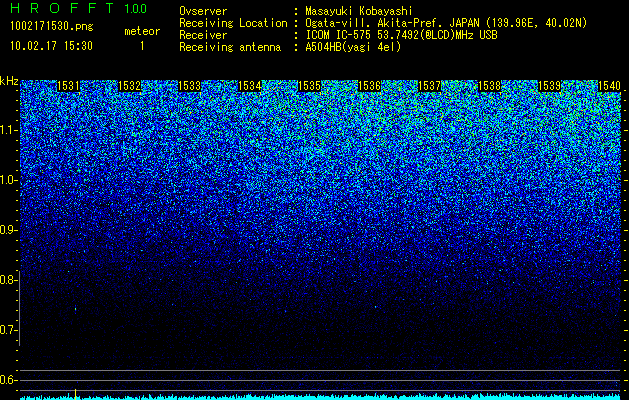This screenshot has height=400, width=629.
Task: Click the kHz axis unit label
Action: point(9,81)
